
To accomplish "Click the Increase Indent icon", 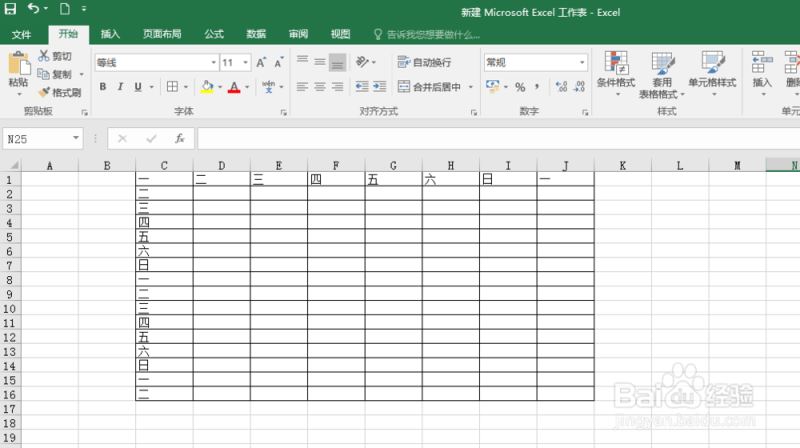I will 380,87.
